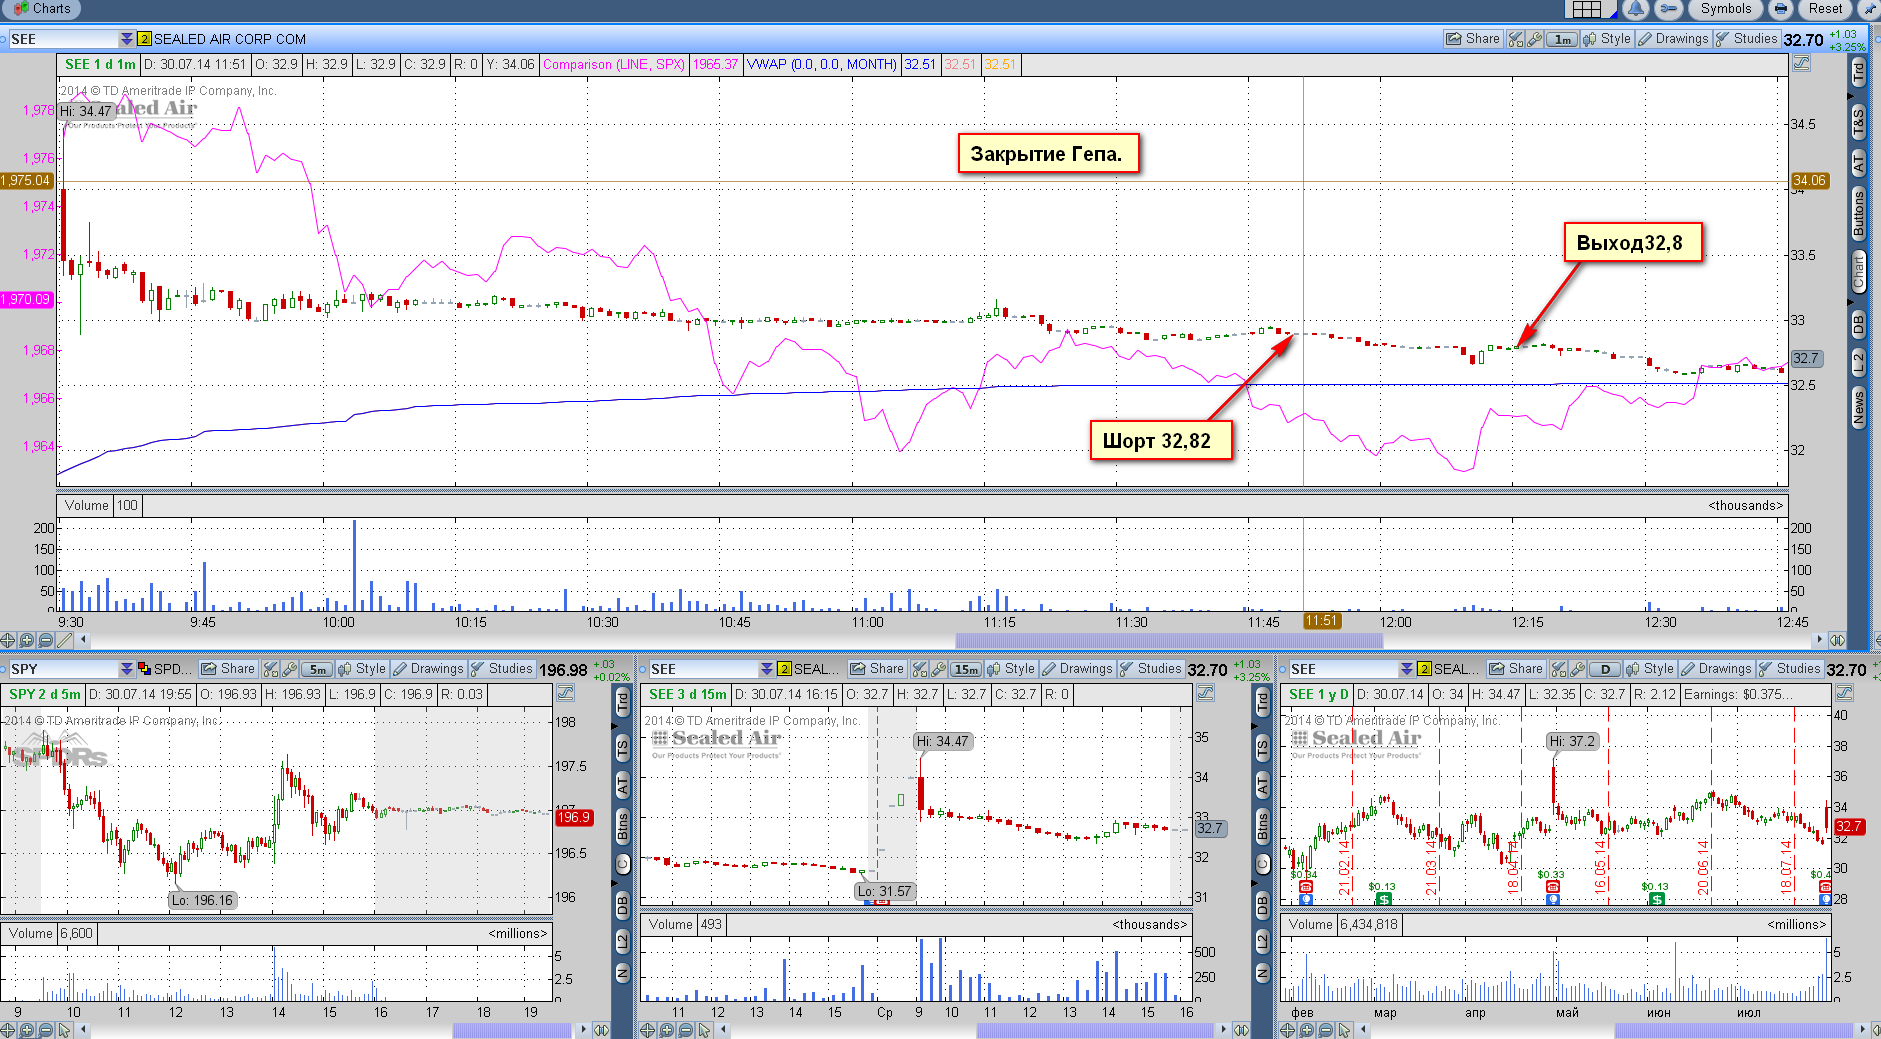Open Drawings menu in SPY chart
Image resolution: width=1881 pixels, height=1039 pixels.
pos(428,669)
